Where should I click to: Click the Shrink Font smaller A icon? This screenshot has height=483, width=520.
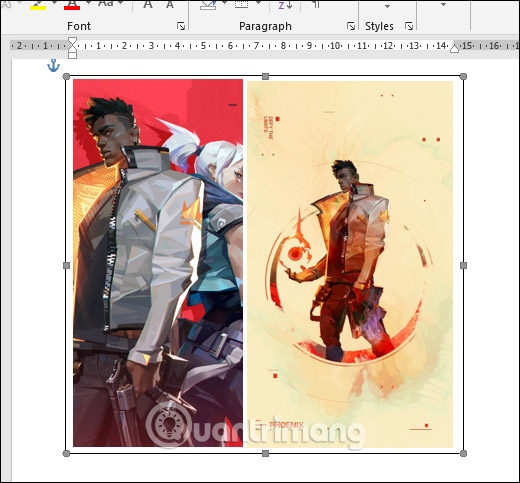click(x=170, y=5)
